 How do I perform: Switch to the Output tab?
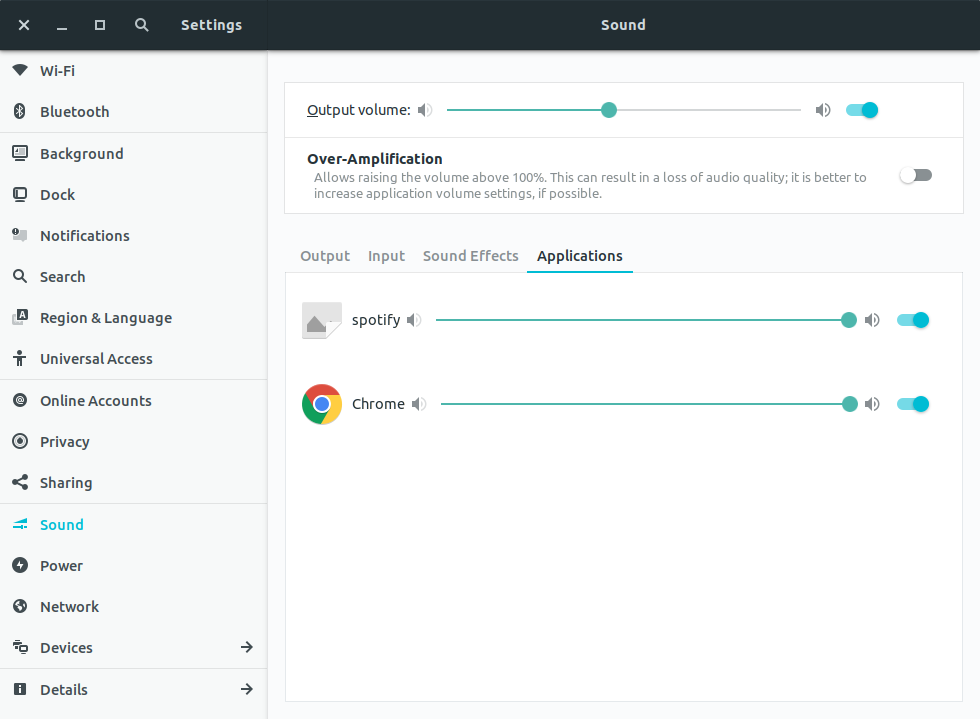click(x=325, y=256)
